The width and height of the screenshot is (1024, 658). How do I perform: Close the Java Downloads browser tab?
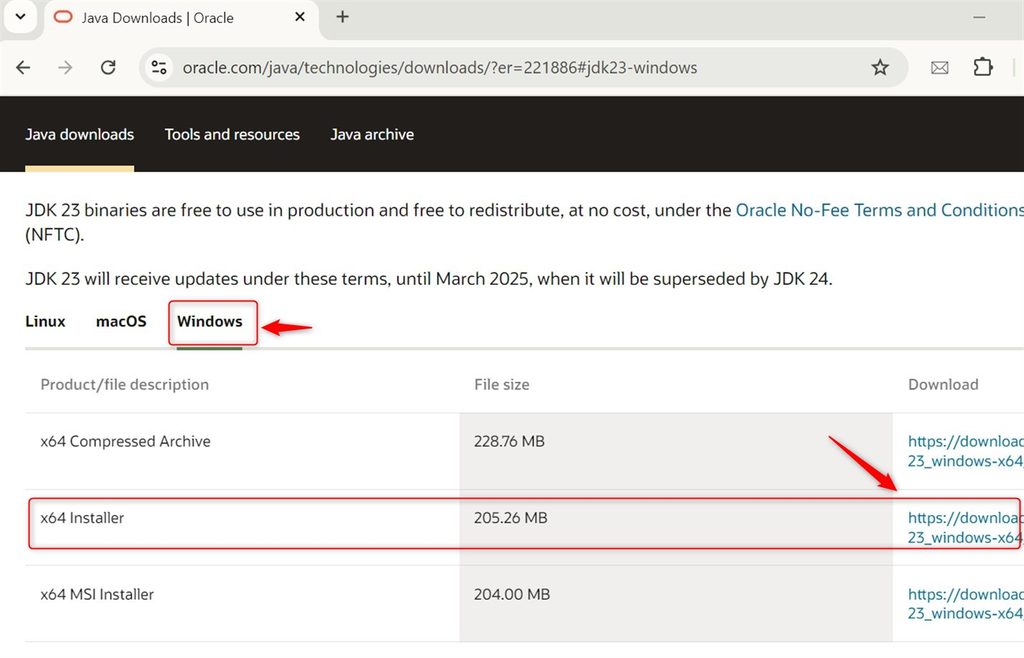tap(300, 17)
